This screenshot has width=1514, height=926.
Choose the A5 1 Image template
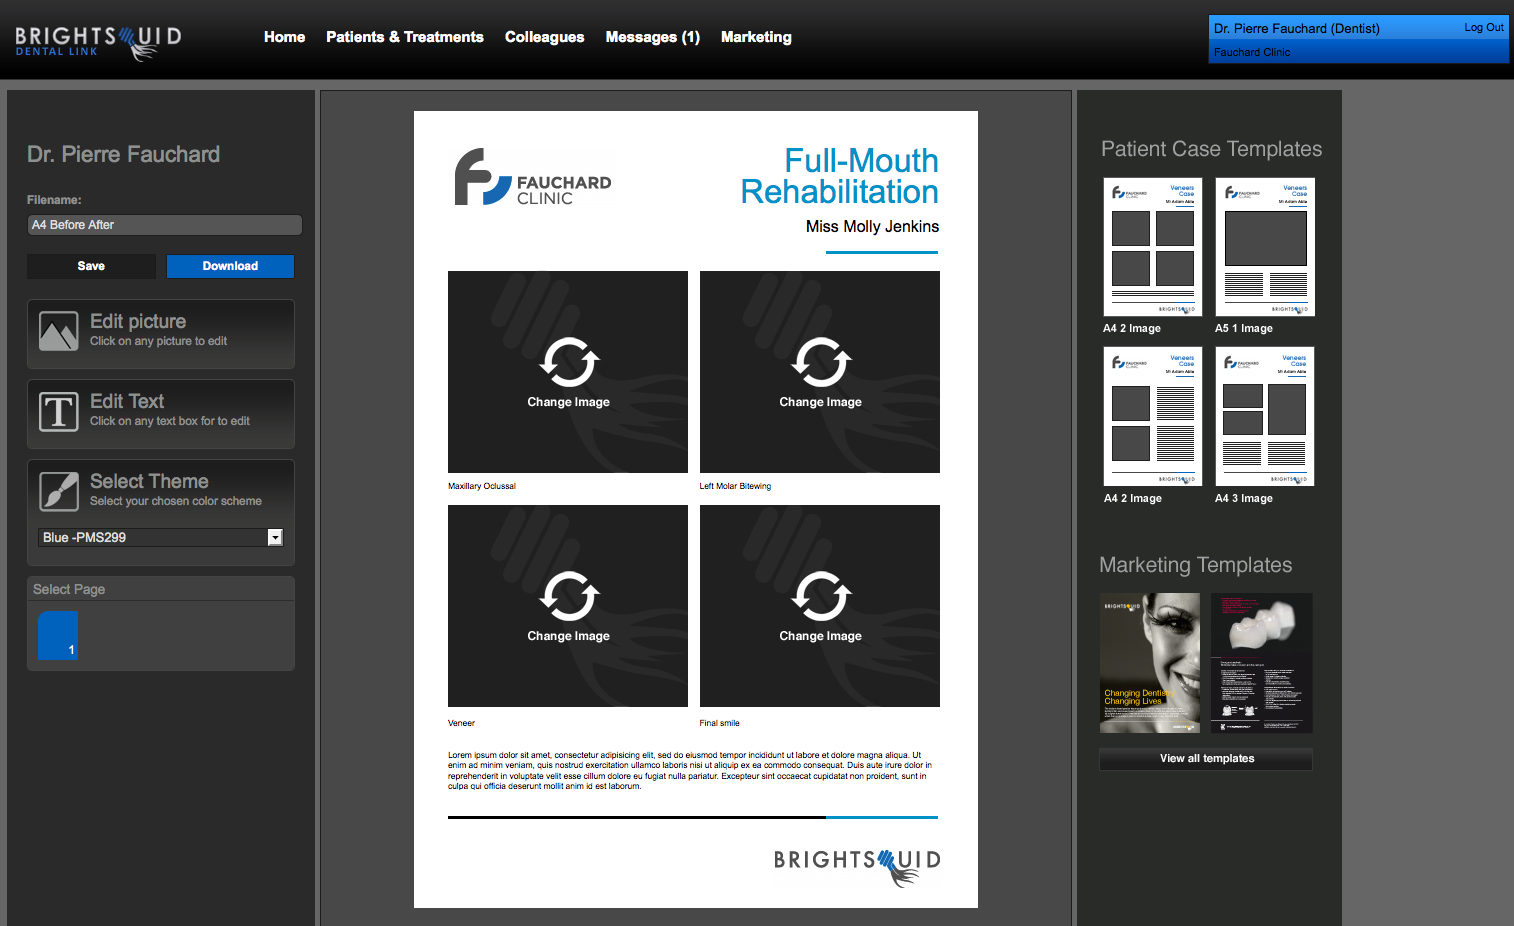(x=1264, y=247)
